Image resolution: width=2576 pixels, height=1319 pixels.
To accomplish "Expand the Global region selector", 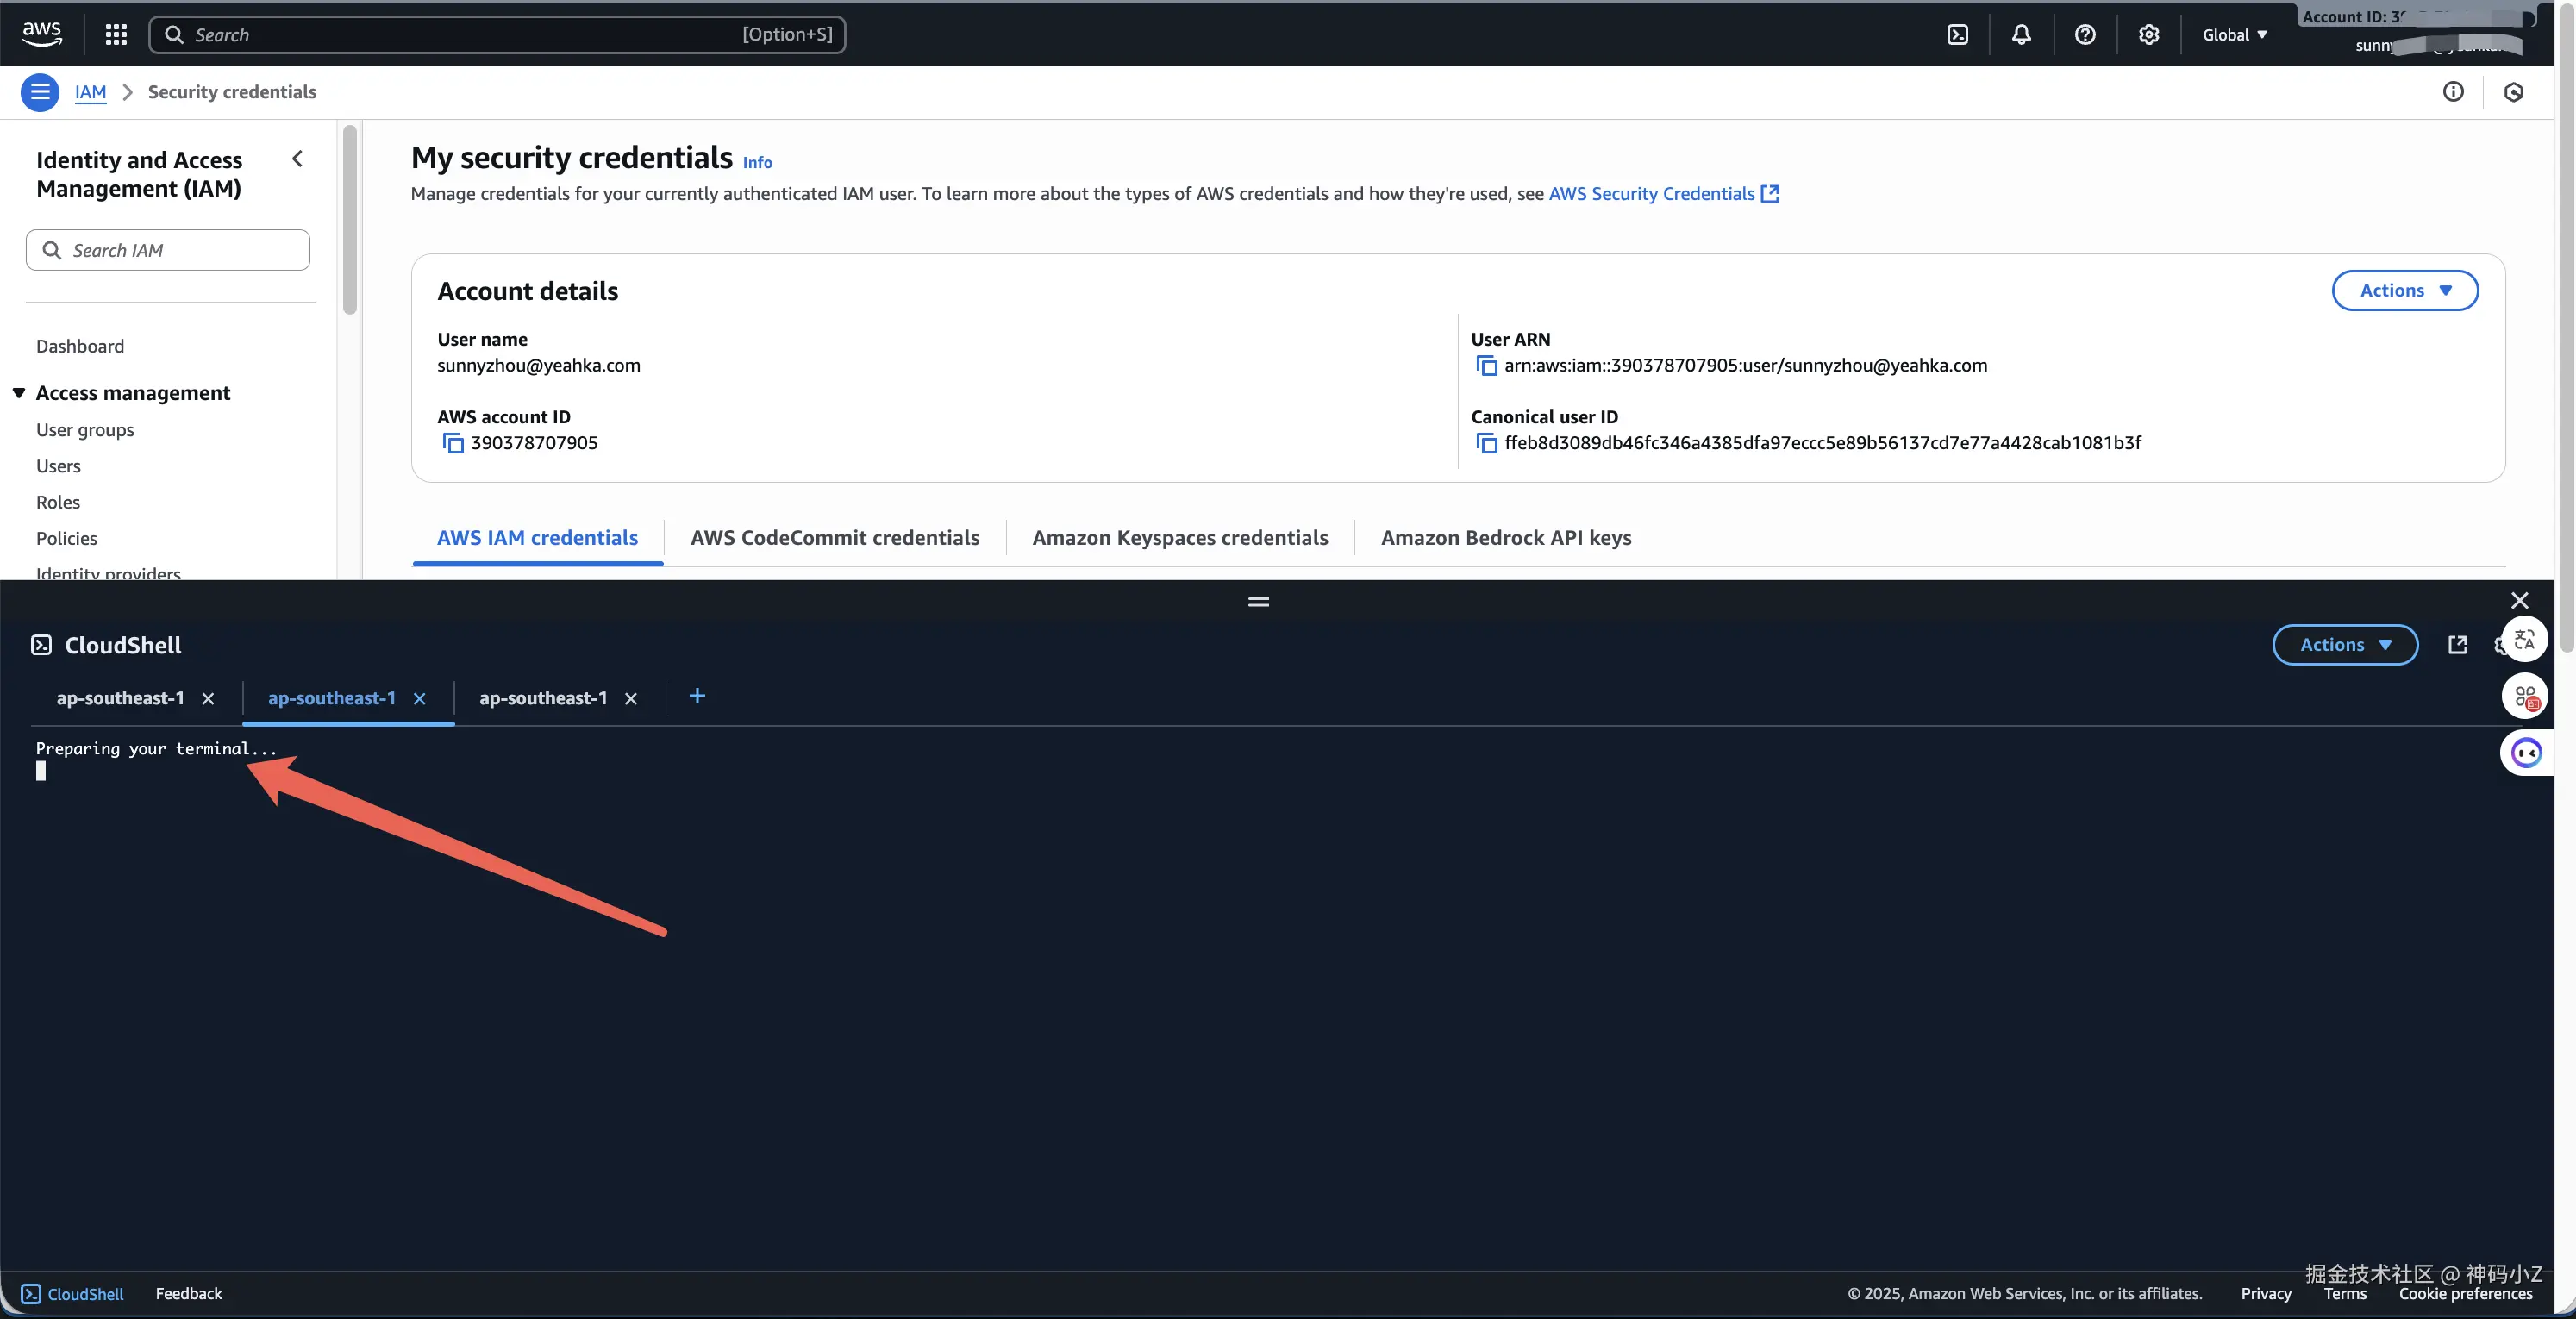I will point(2234,35).
